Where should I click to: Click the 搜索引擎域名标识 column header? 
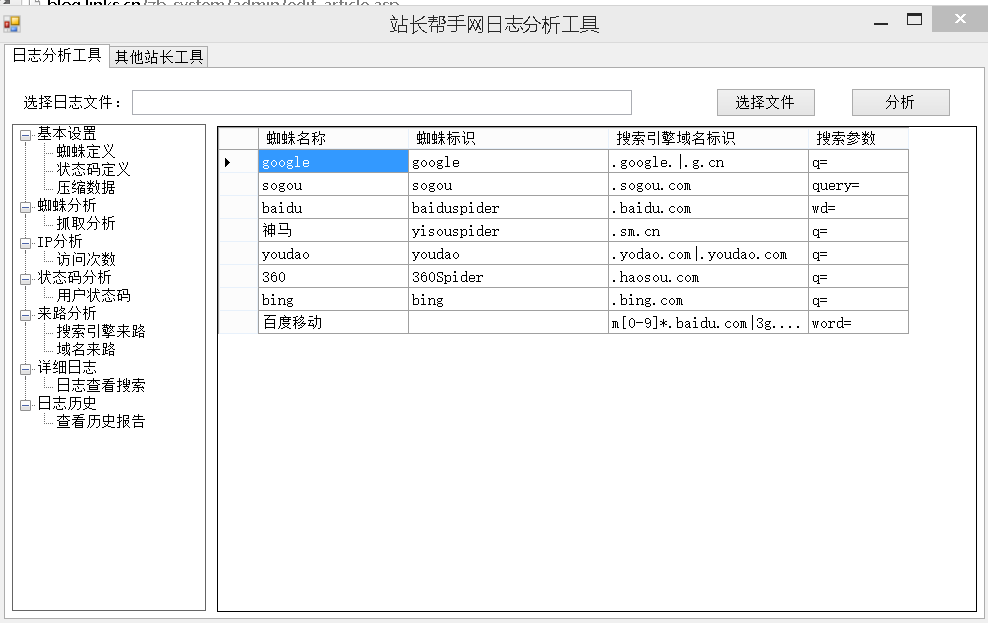point(708,139)
